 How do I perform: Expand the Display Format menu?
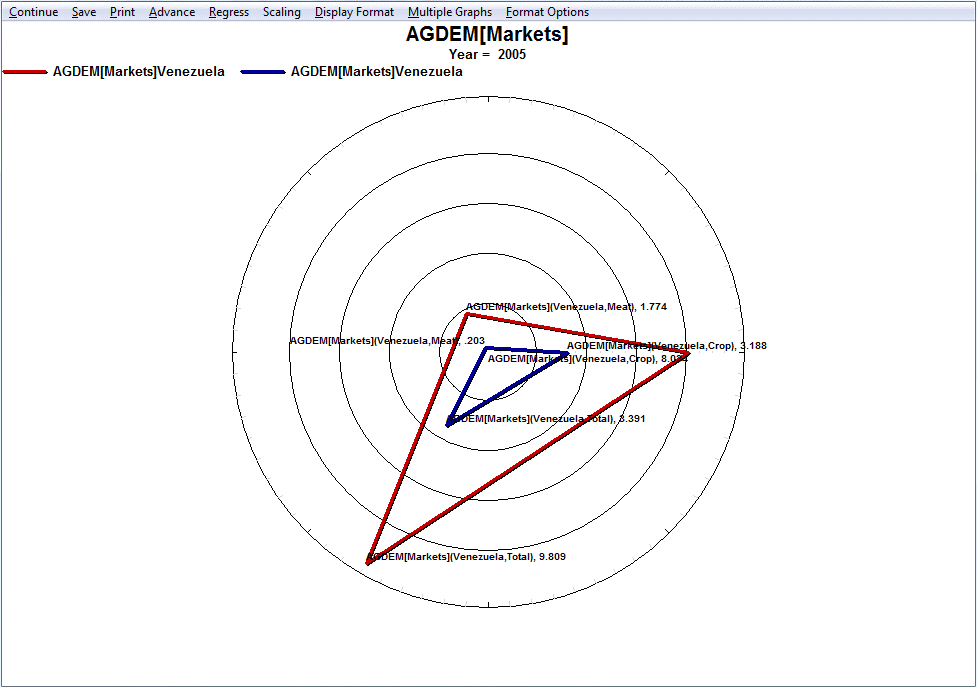354,12
